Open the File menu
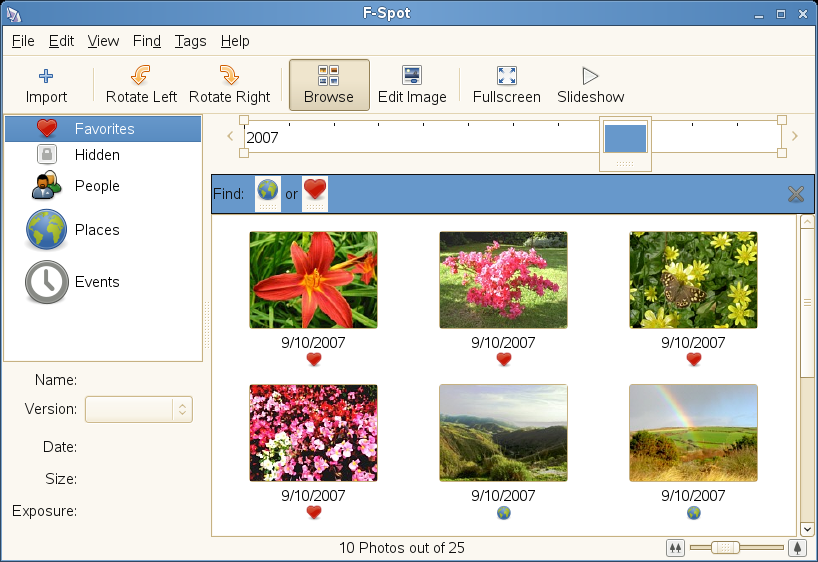This screenshot has height=562, width=818. click(x=23, y=41)
